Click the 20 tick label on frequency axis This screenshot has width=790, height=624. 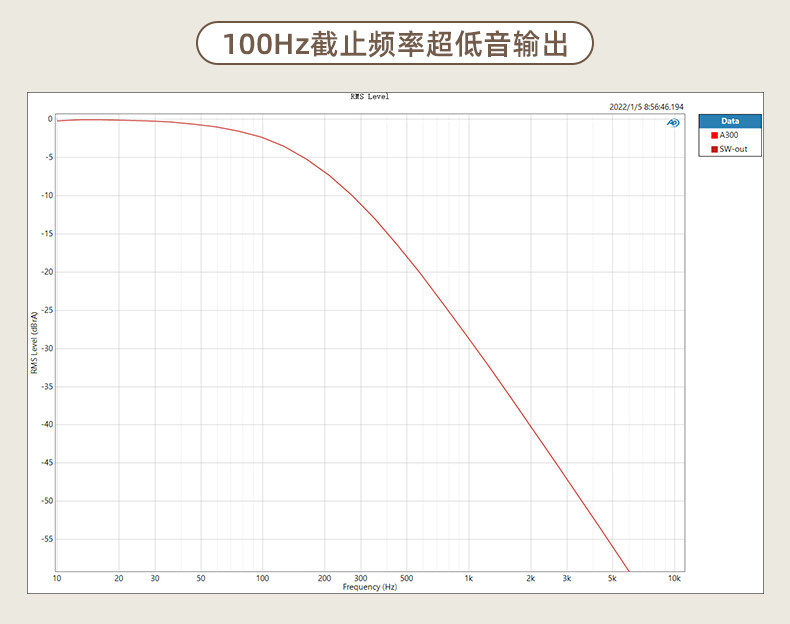(x=119, y=578)
